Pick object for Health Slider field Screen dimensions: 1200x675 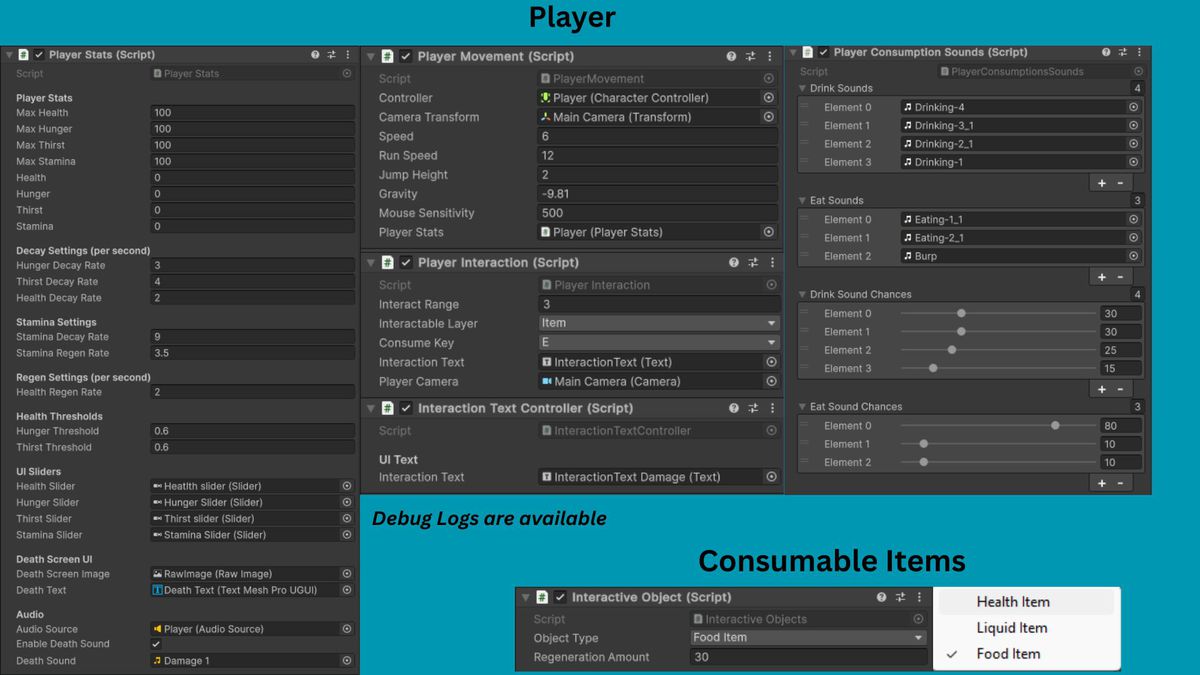[347, 486]
